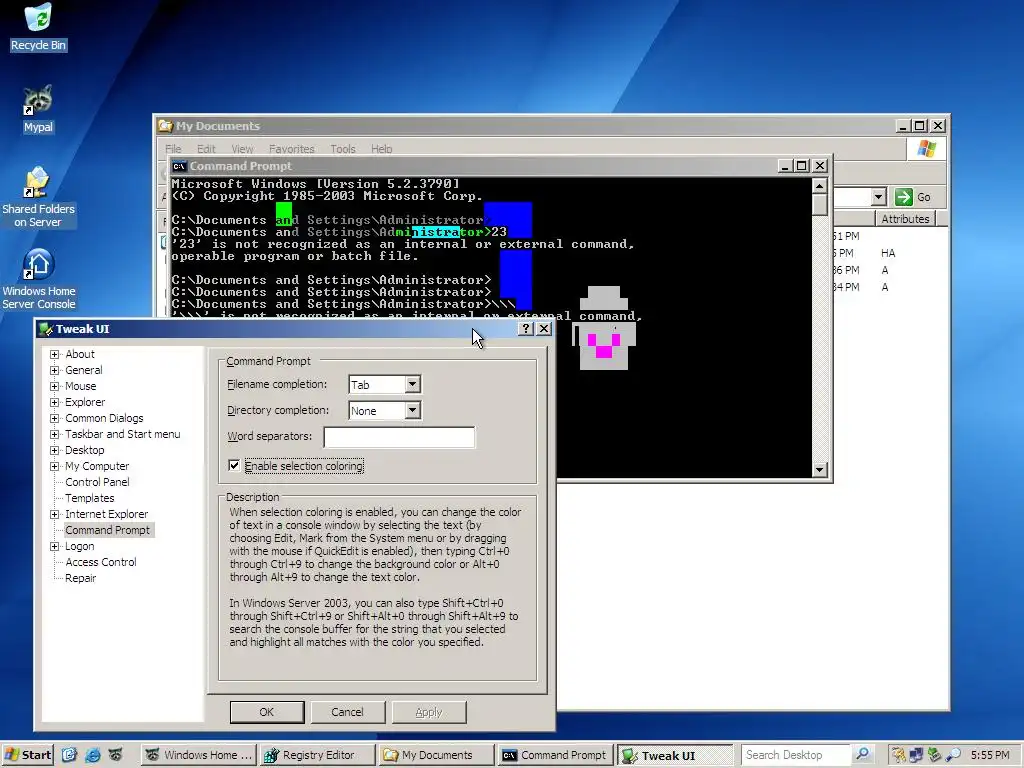Click the green Go arrow in My Documents
The height and width of the screenshot is (768, 1024).
coord(904,197)
